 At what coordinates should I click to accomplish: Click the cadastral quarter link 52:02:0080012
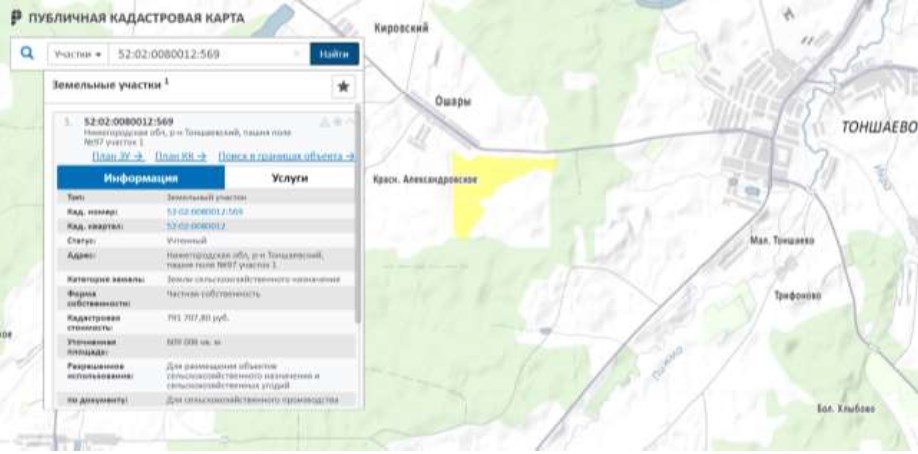tap(196, 227)
